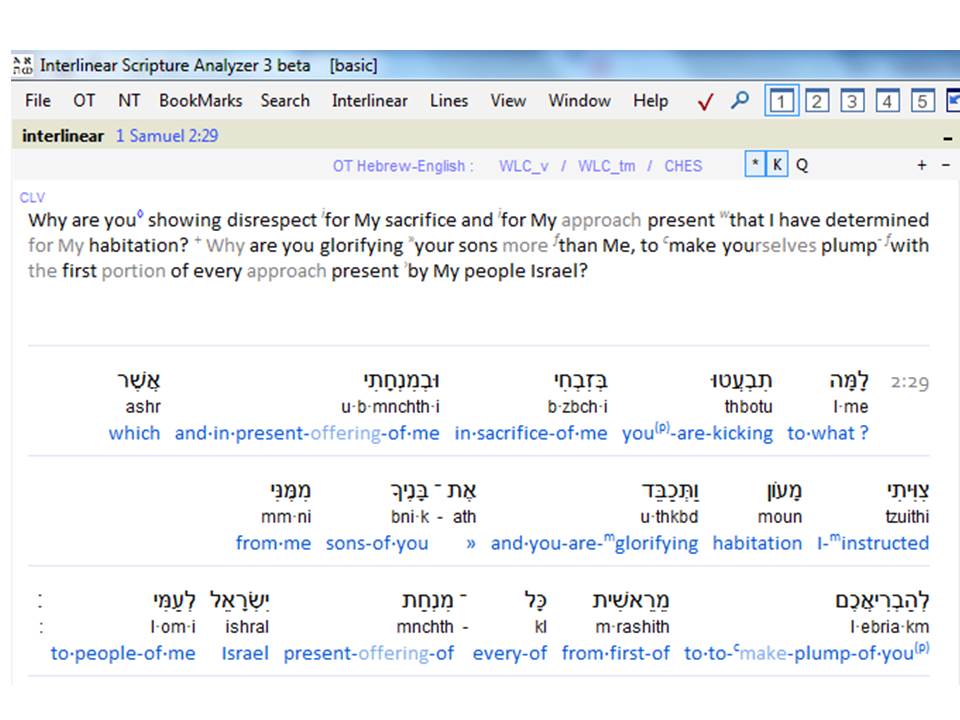The image size is (960, 720).
Task: Switch to window layout 4
Action: [x=888, y=101]
